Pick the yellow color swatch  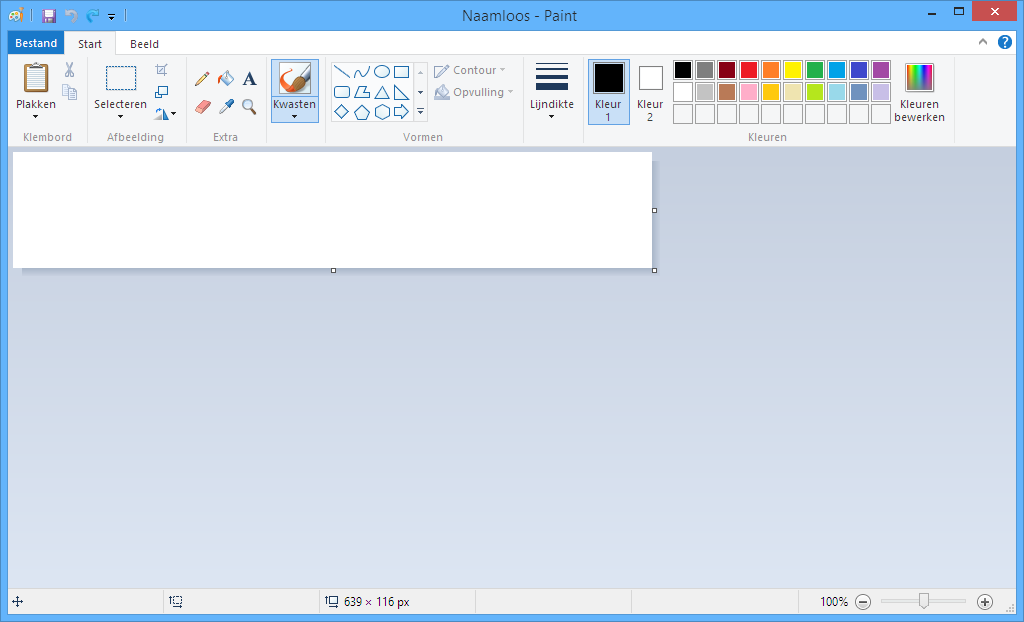793,70
